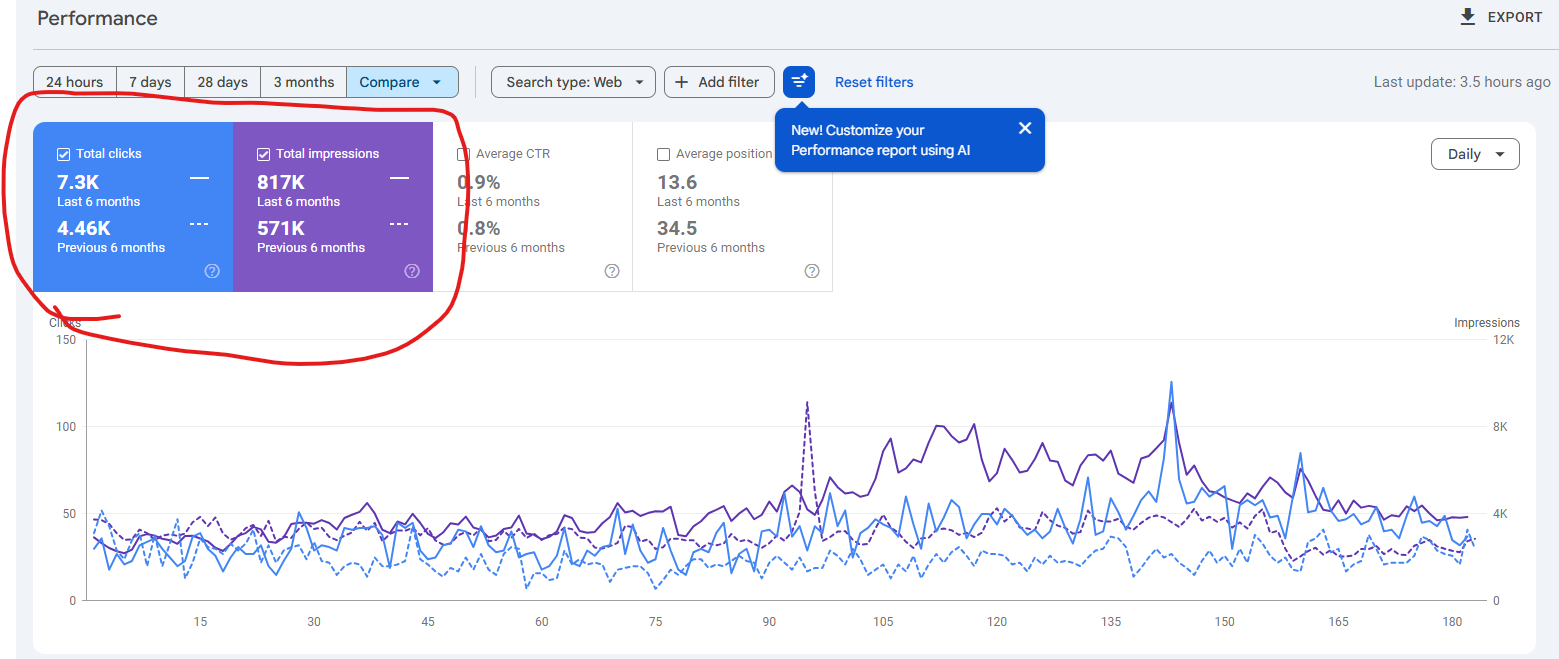Click the Last update: 3.5 hours ago text
The width and height of the screenshot is (1559, 659).
(1462, 82)
